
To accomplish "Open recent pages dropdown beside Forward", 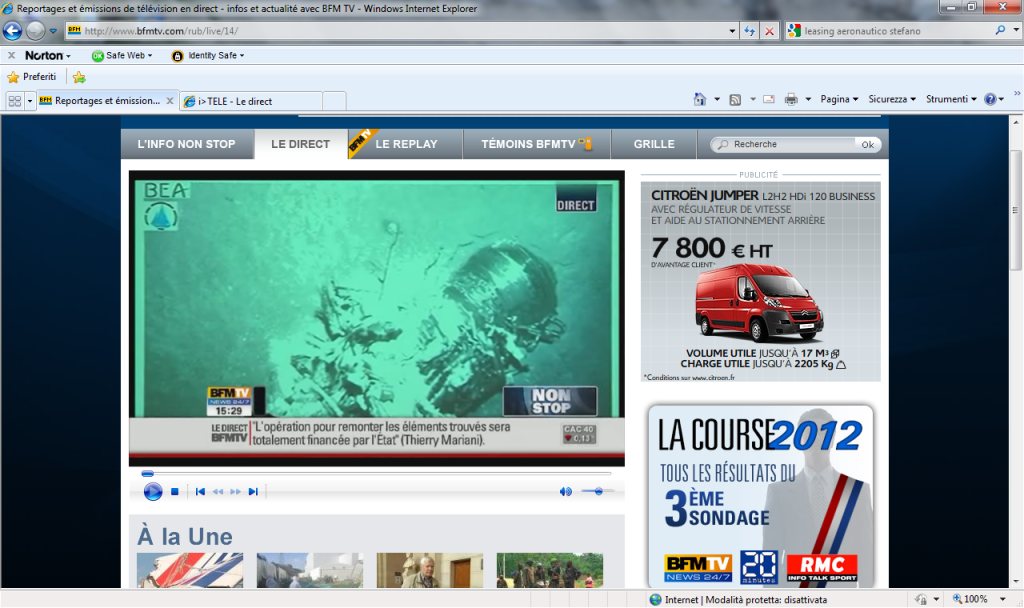I will click(x=54, y=31).
